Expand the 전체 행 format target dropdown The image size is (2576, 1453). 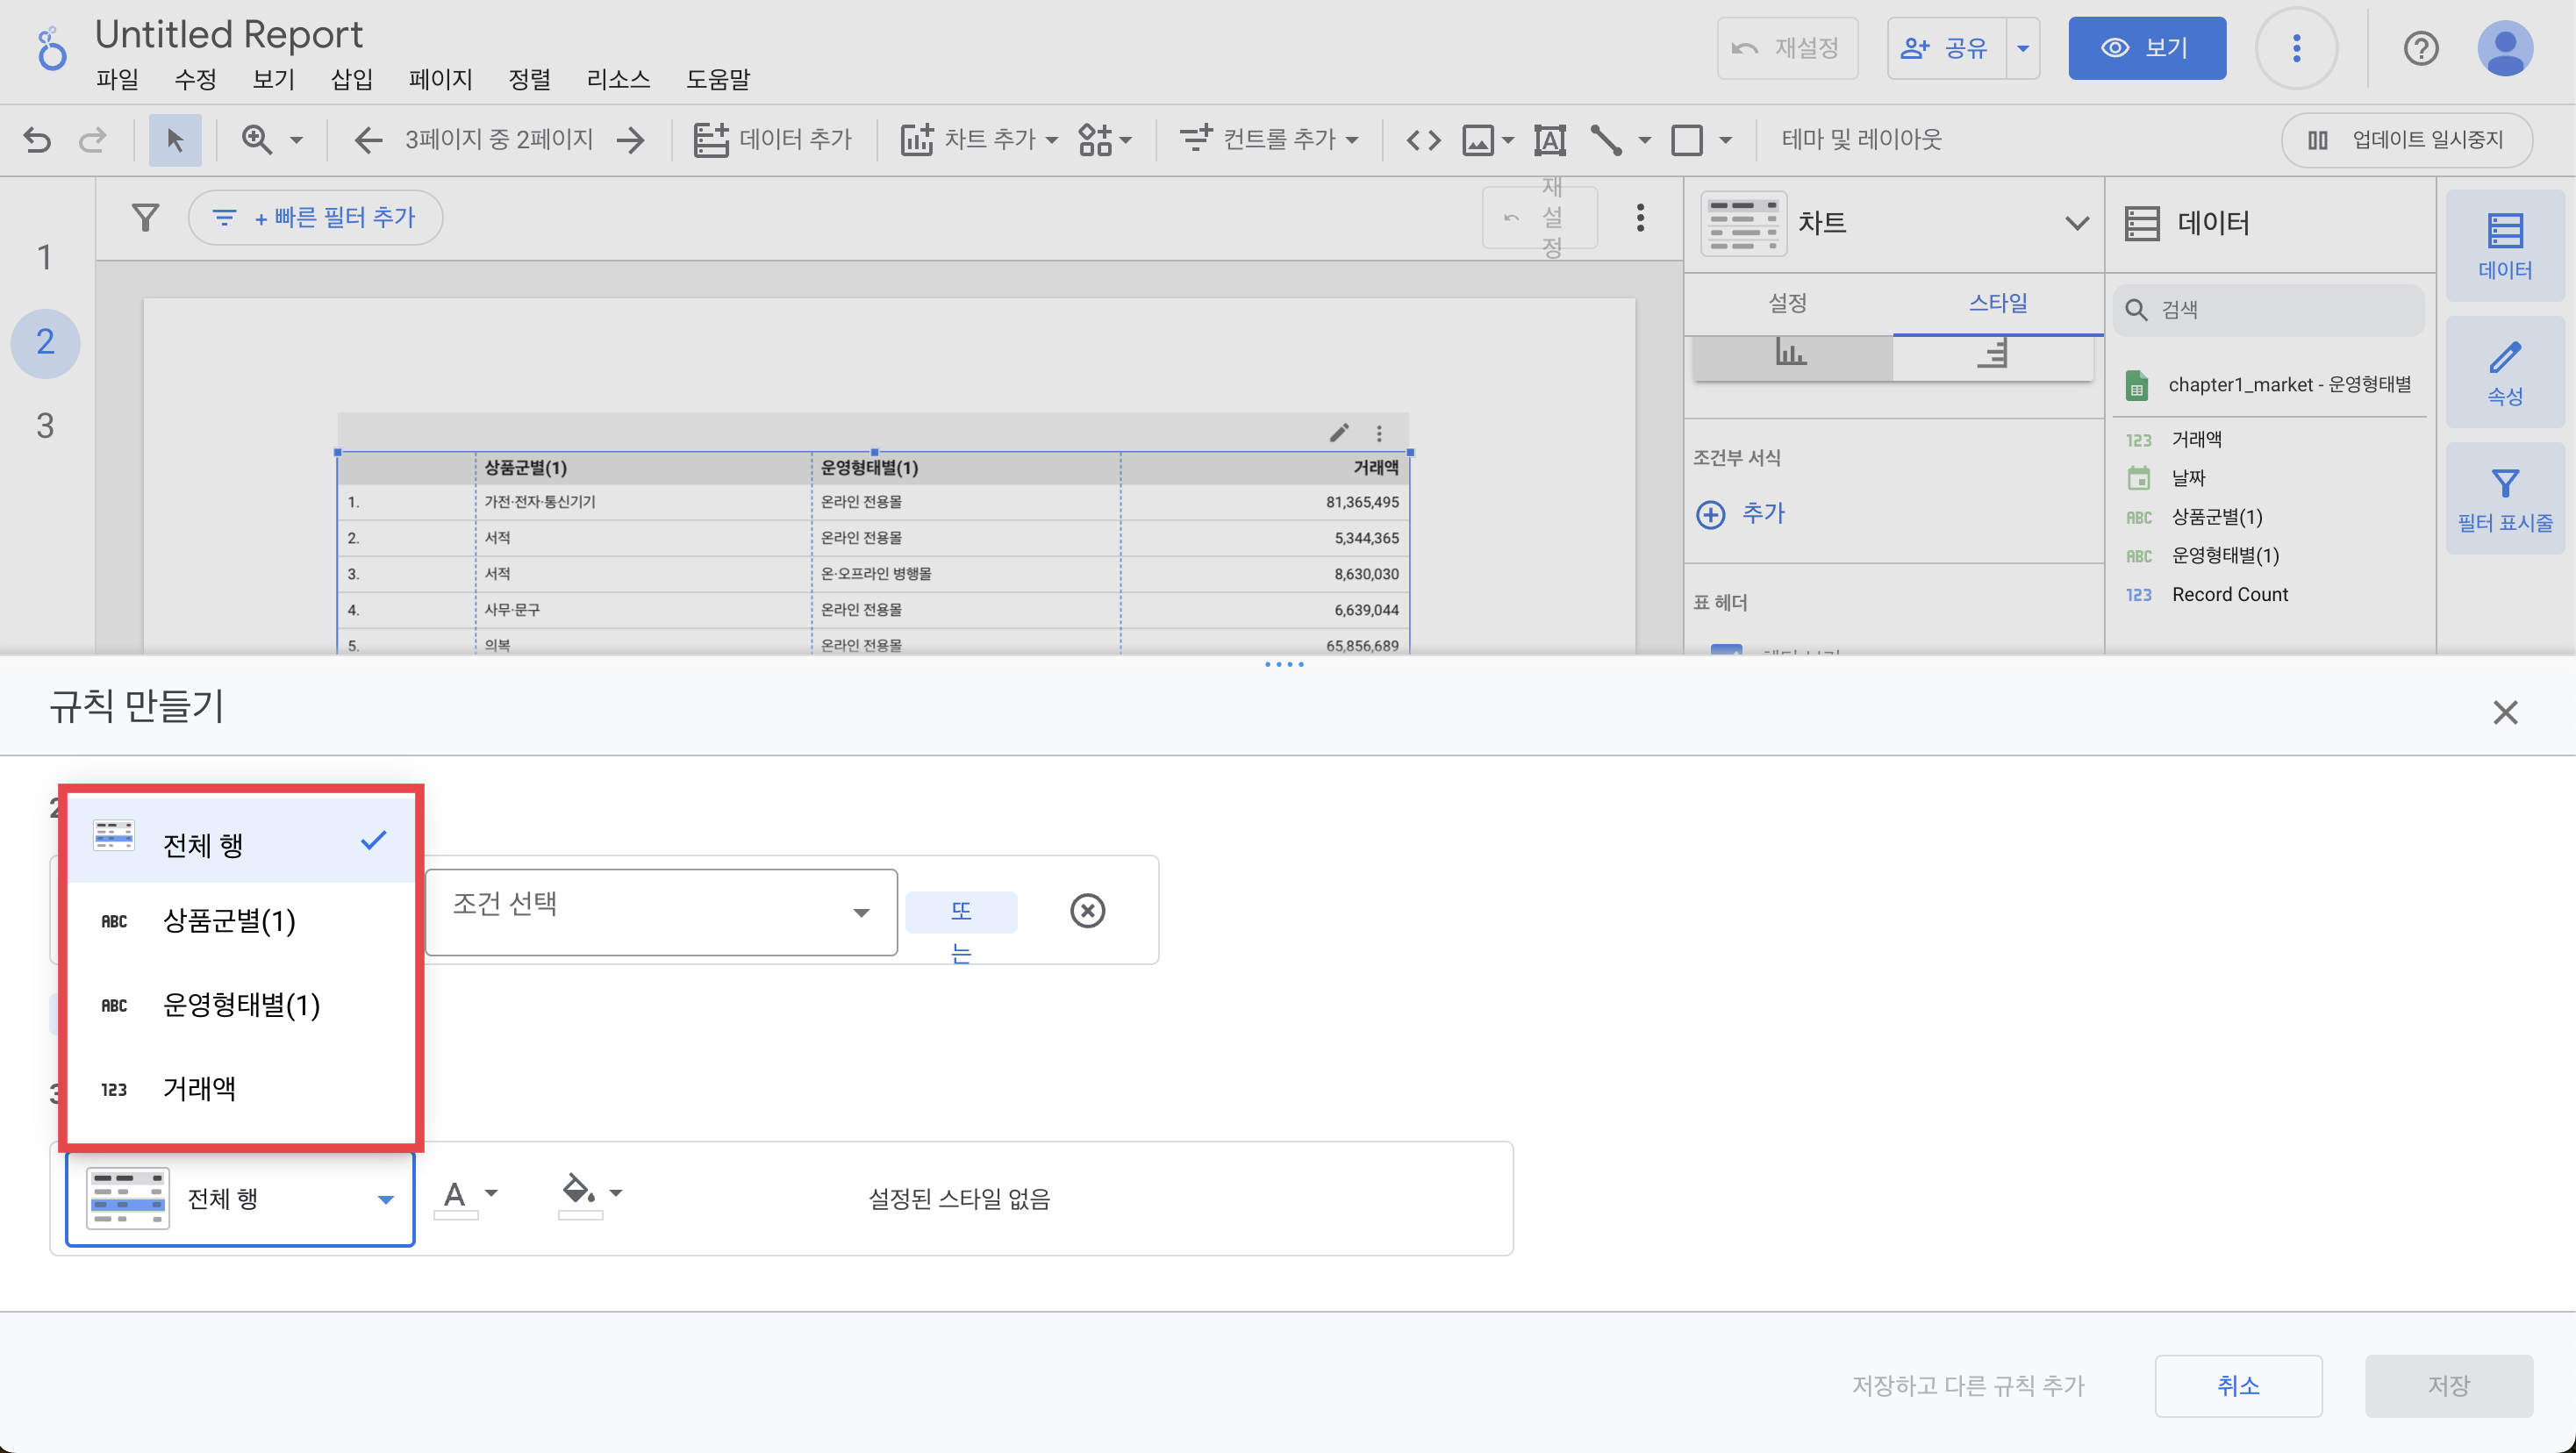[240, 1198]
